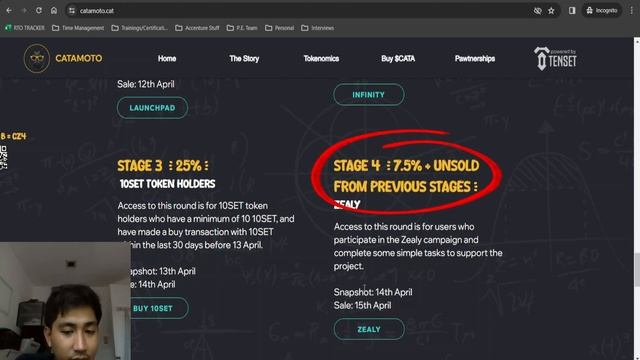
Task: Bookmark this page with star icon
Action: [551, 11]
